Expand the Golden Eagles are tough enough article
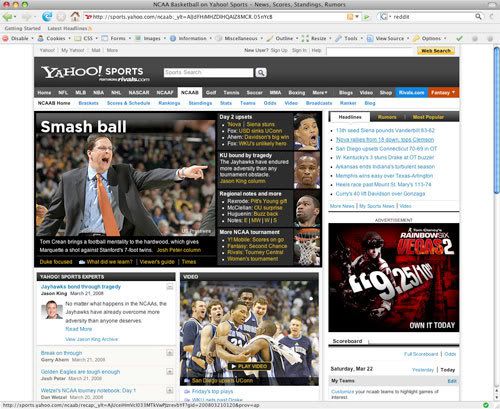This screenshot has height=409, width=500. (170, 371)
